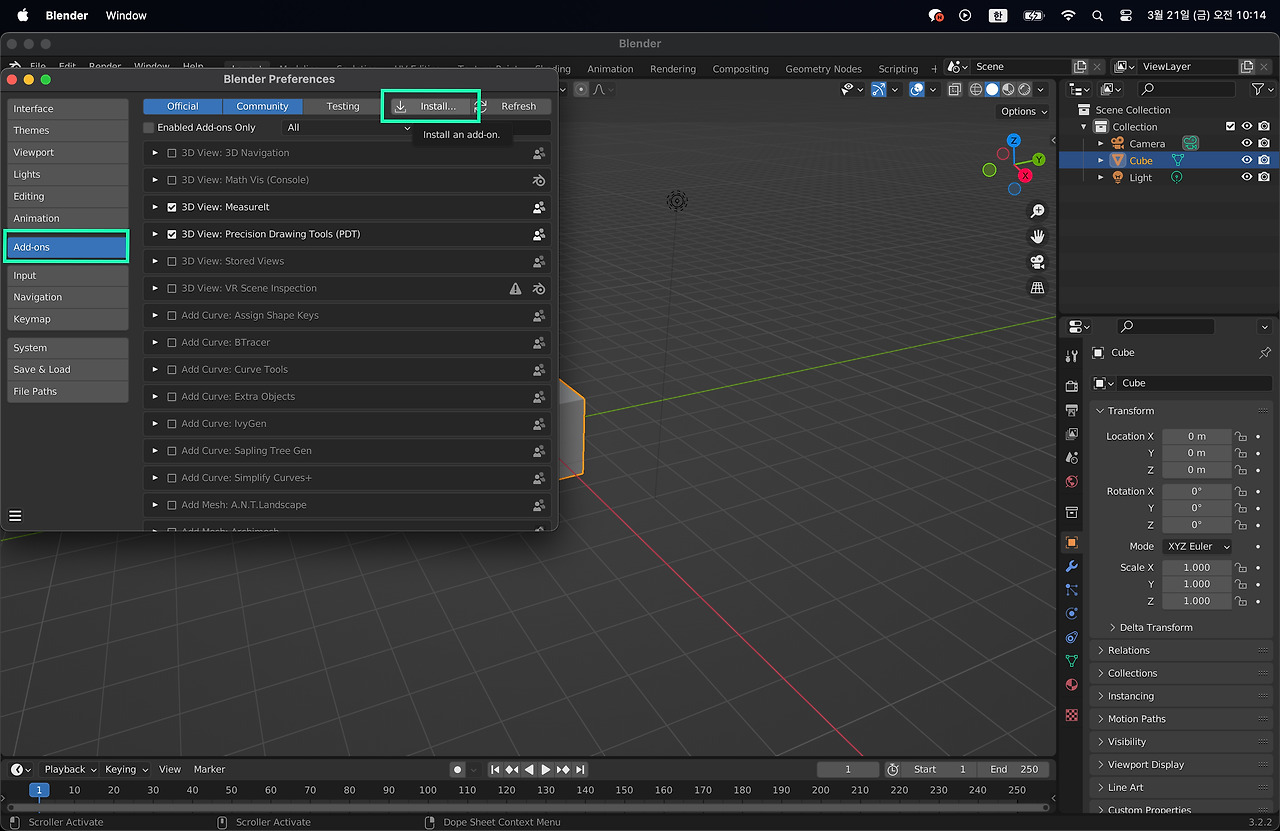The width and height of the screenshot is (1280, 831).
Task: Enable the 3D View: 3D Navigation add-on
Action: coord(172,153)
